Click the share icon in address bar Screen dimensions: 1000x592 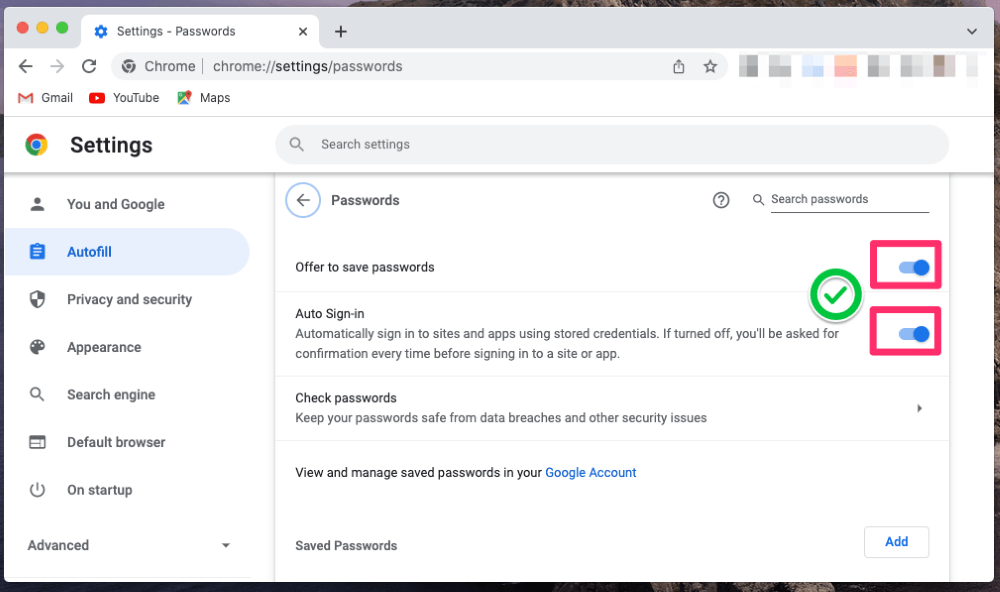(679, 66)
